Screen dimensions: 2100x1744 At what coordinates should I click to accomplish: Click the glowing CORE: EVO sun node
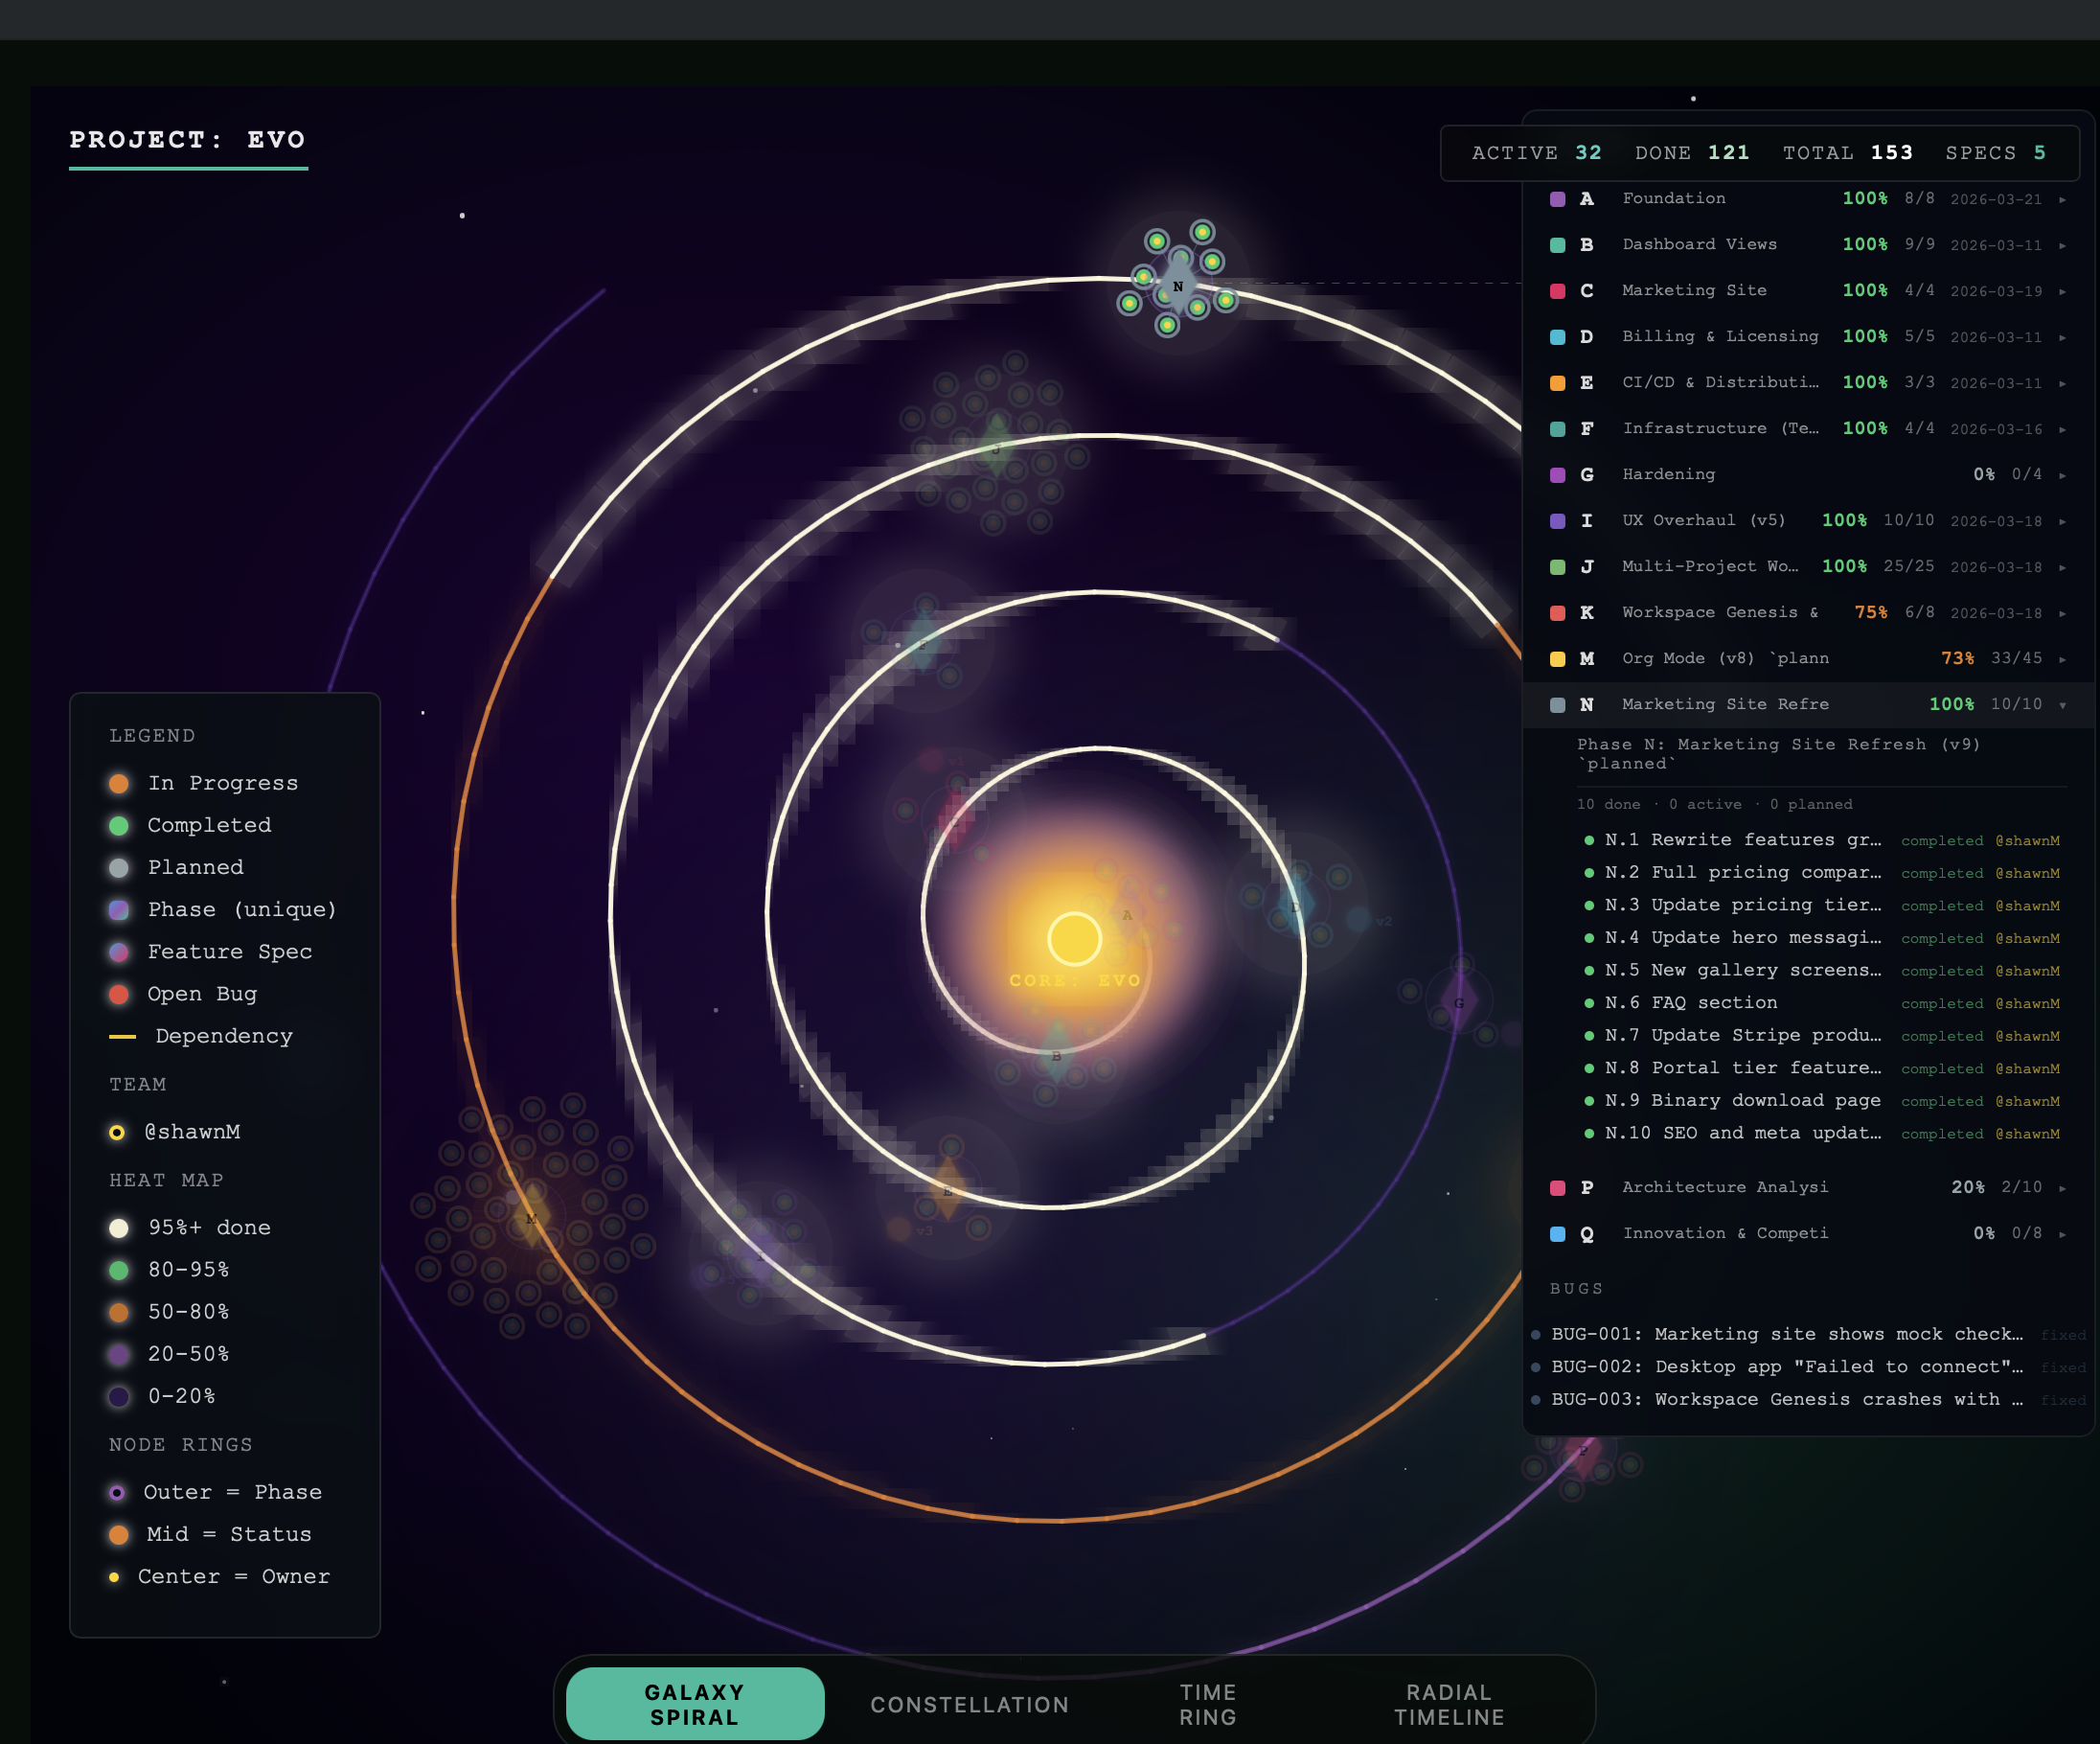1074,939
